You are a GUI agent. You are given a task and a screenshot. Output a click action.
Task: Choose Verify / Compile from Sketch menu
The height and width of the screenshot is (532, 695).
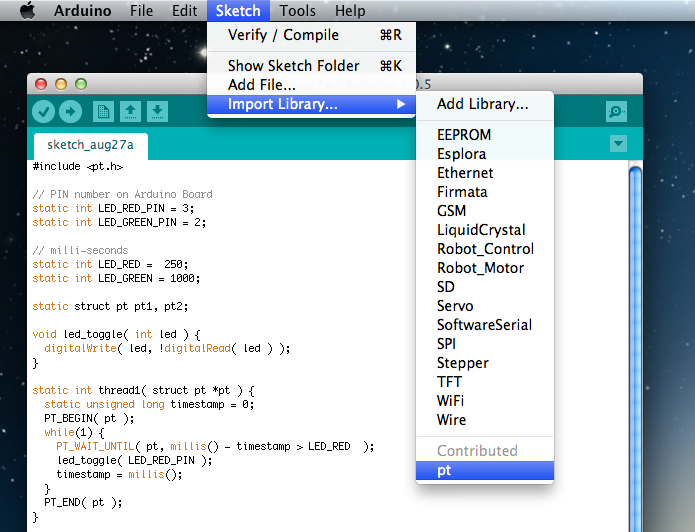coord(311,35)
